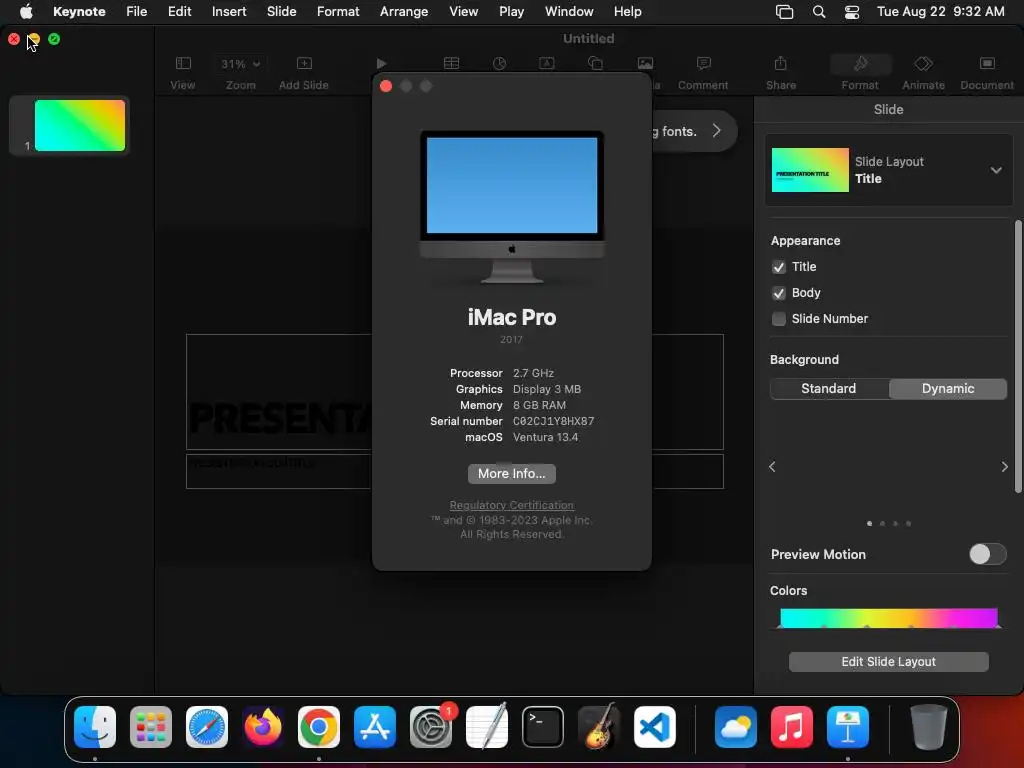Select the Dynamic background option
This screenshot has width=1024, height=768.
pyautogui.click(x=948, y=389)
